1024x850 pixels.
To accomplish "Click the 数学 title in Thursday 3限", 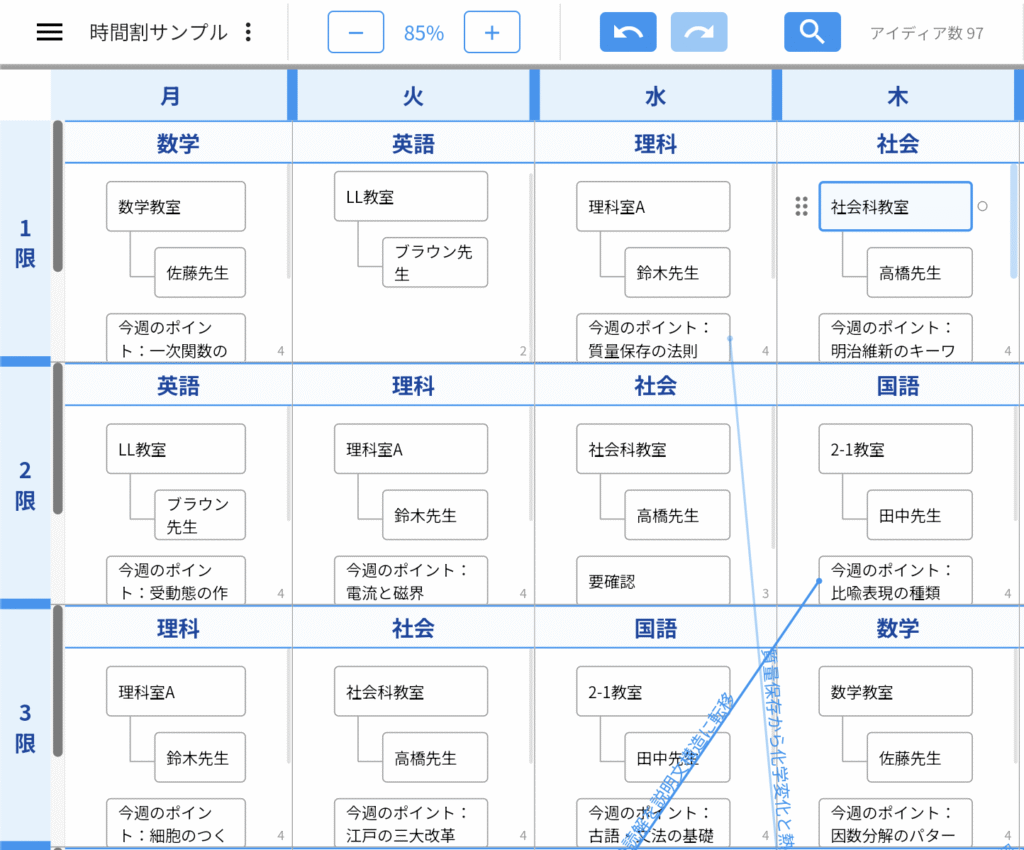I will pos(897,628).
